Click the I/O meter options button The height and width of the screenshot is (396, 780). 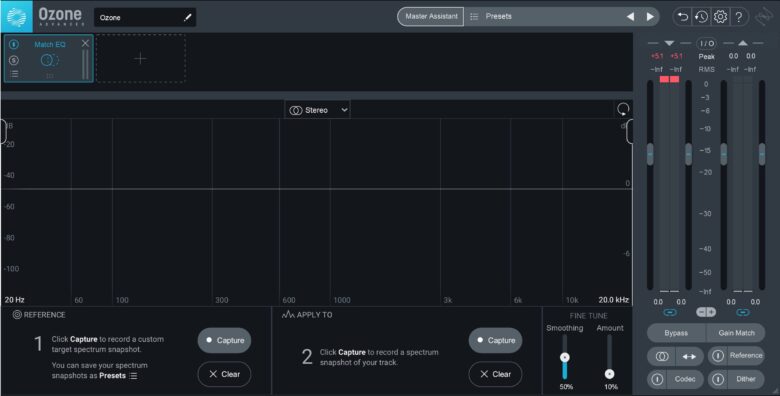tap(706, 44)
